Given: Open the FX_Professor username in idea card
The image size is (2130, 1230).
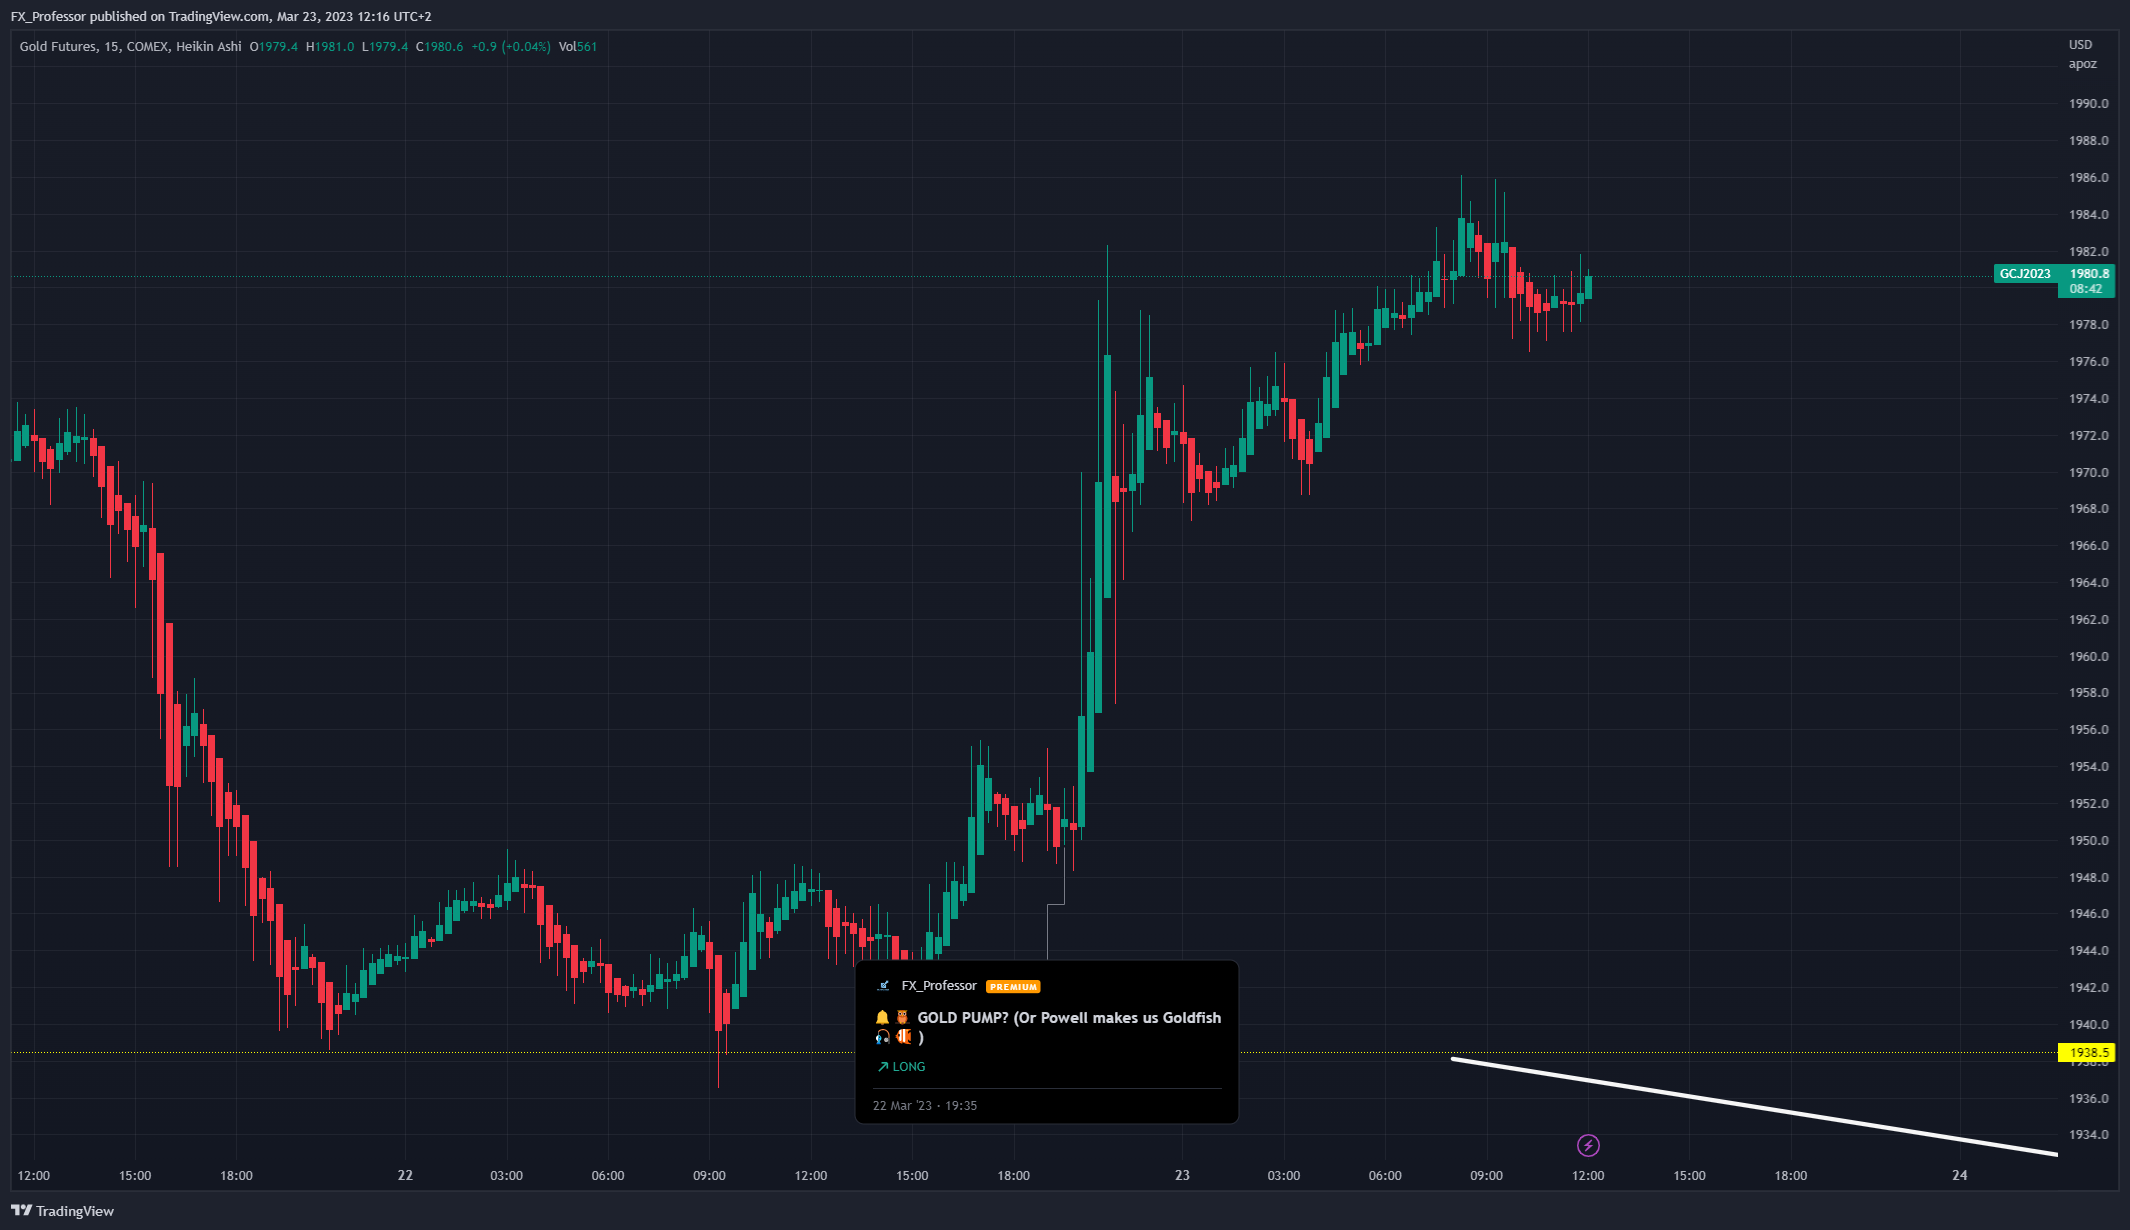Looking at the screenshot, I should (939, 986).
